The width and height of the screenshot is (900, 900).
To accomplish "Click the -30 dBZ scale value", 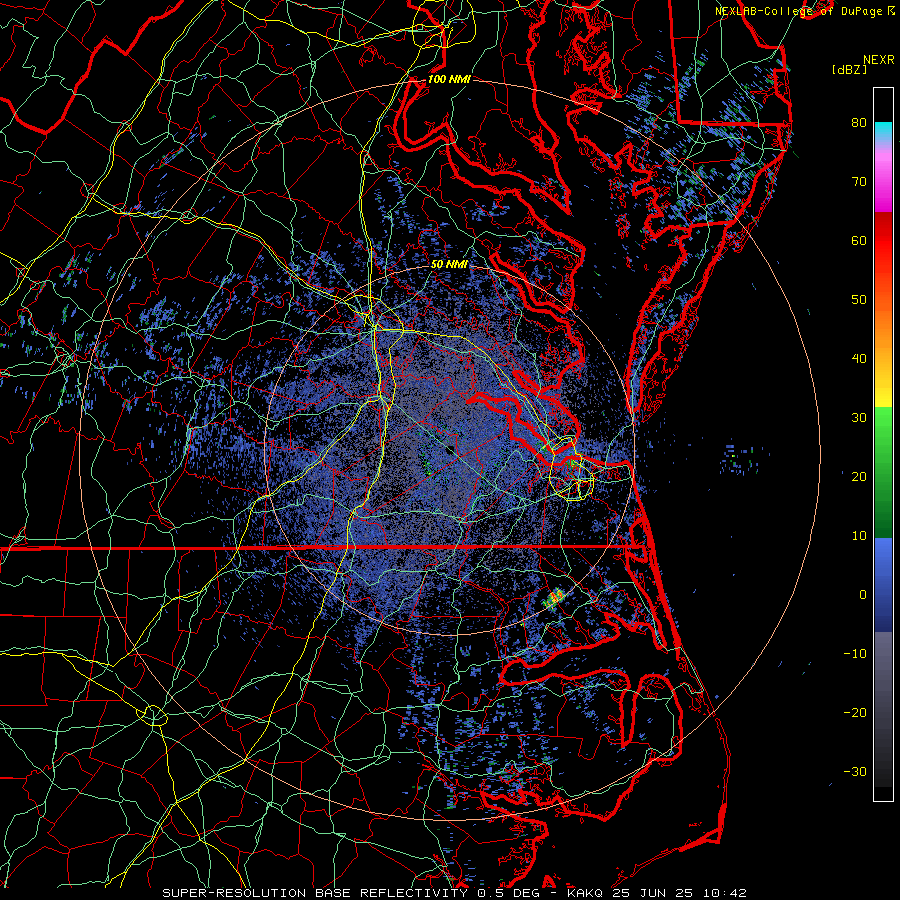I will (855, 772).
